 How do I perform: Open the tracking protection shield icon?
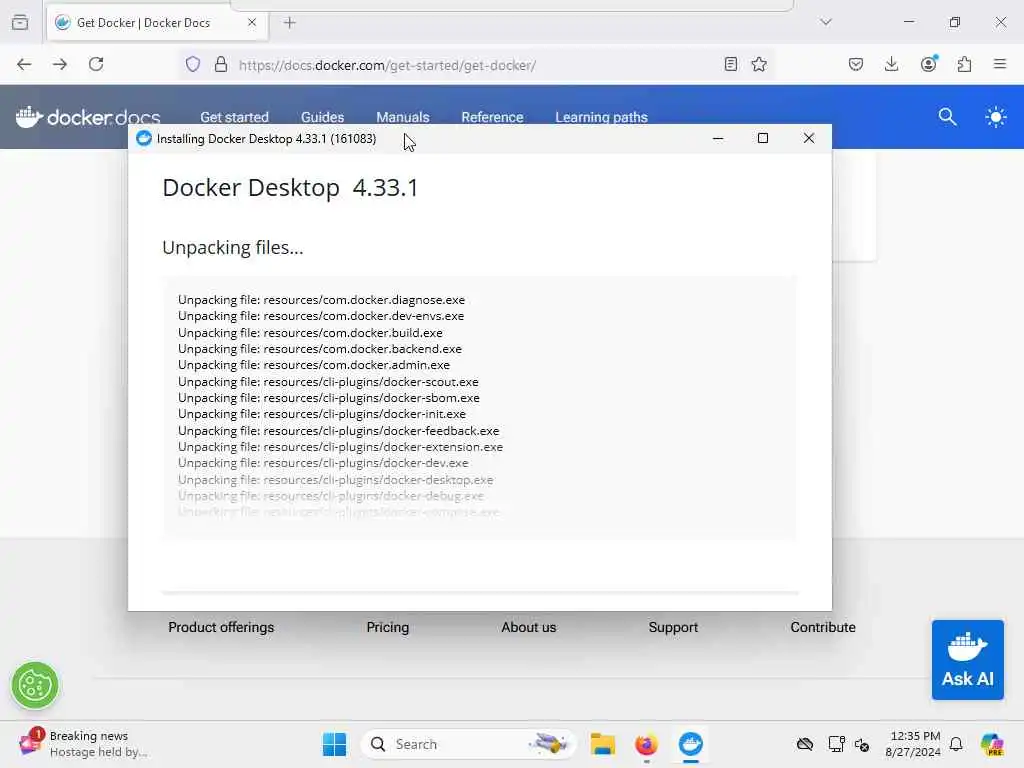[193, 64]
